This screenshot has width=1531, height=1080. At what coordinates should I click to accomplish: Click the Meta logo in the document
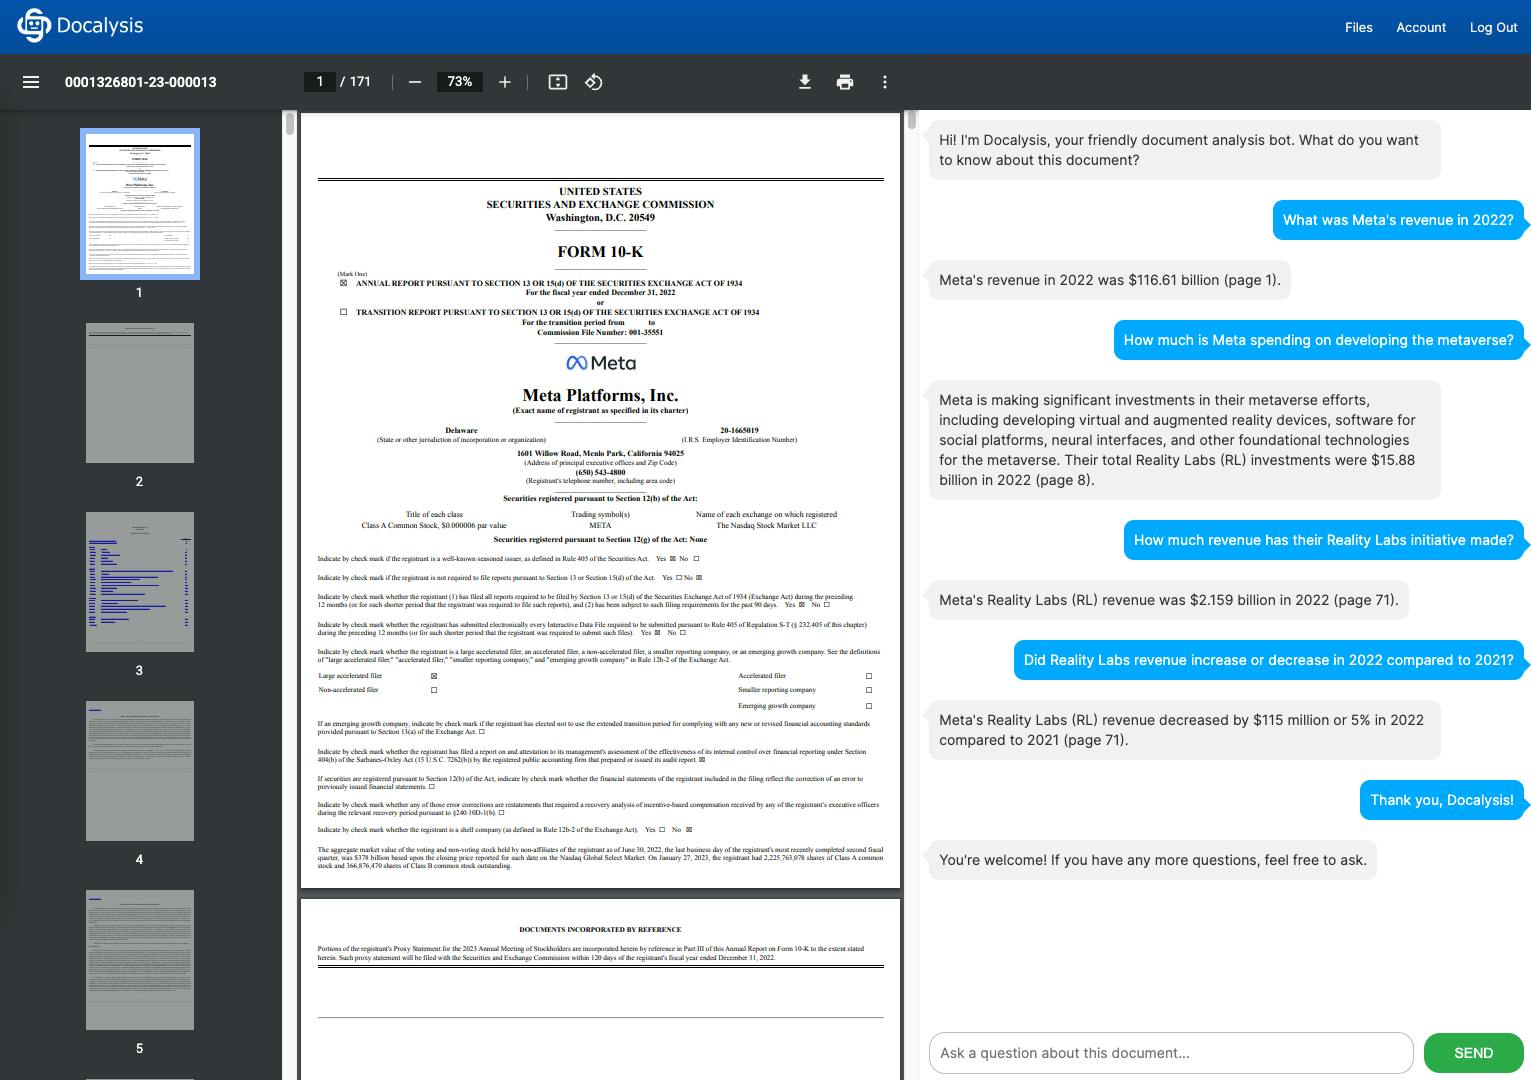click(x=600, y=363)
